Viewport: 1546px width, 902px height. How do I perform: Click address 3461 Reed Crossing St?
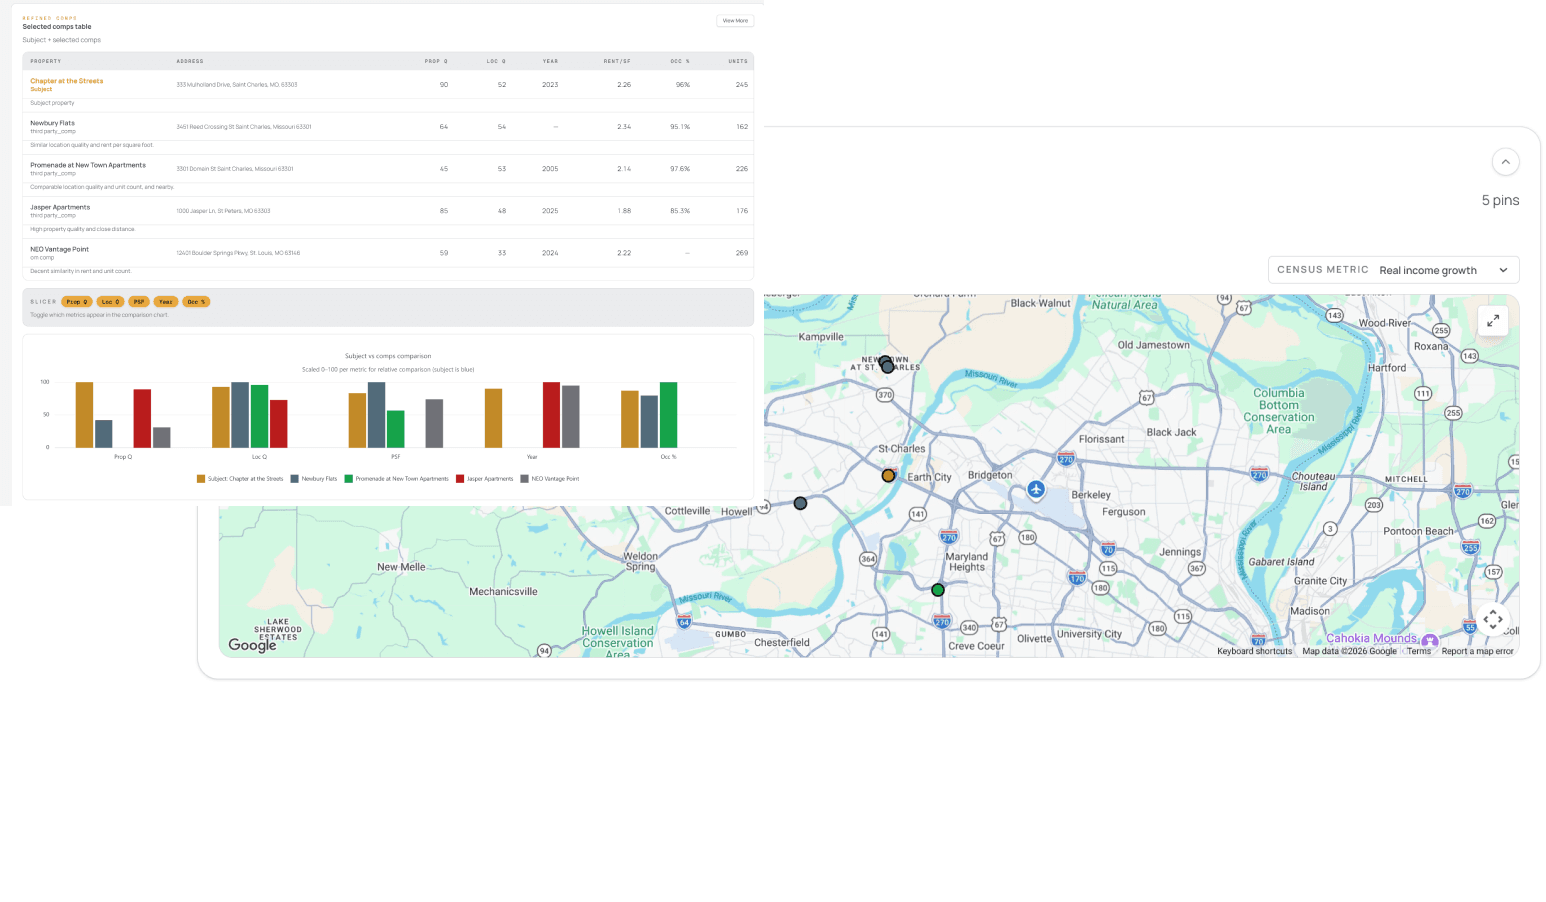(244, 127)
